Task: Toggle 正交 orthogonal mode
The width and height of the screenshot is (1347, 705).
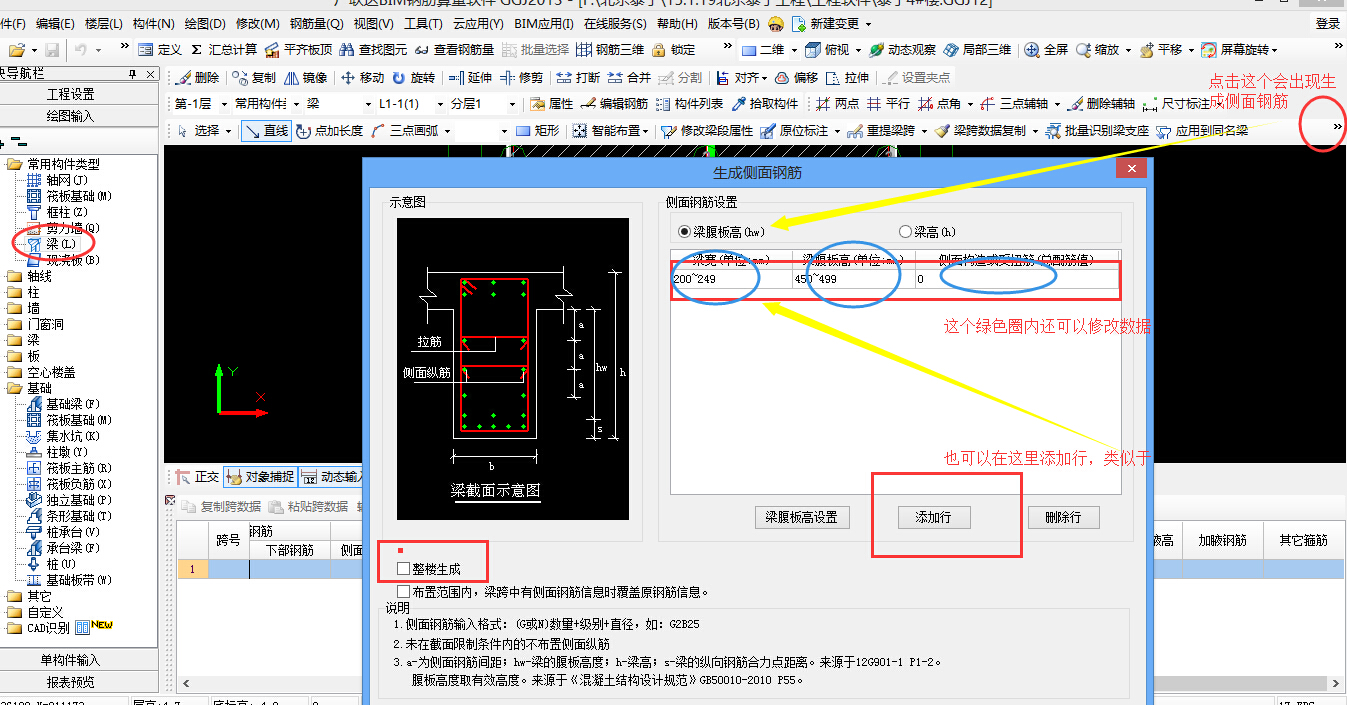Action: [x=198, y=477]
